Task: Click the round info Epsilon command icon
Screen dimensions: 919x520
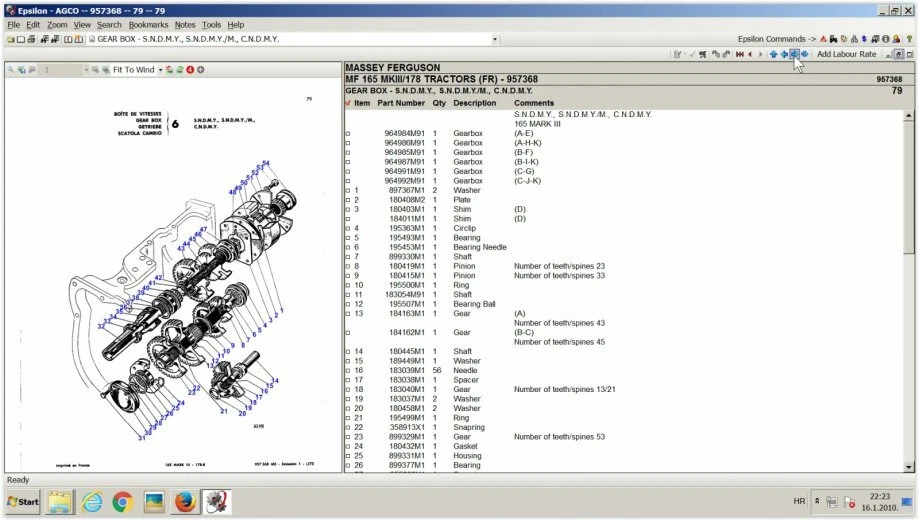Action: point(886,39)
